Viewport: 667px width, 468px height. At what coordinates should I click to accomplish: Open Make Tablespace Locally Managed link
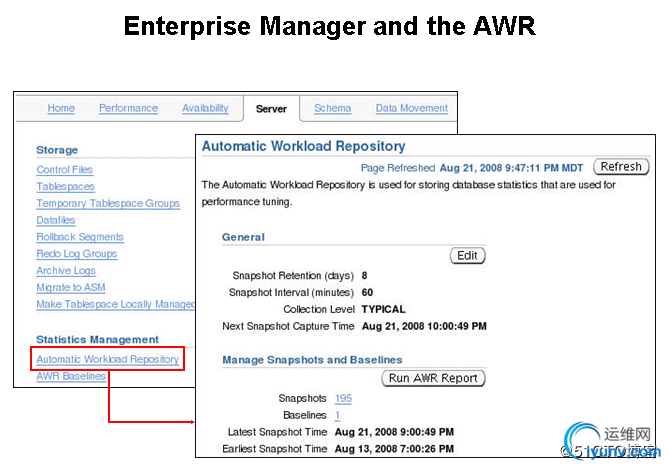tap(116, 304)
